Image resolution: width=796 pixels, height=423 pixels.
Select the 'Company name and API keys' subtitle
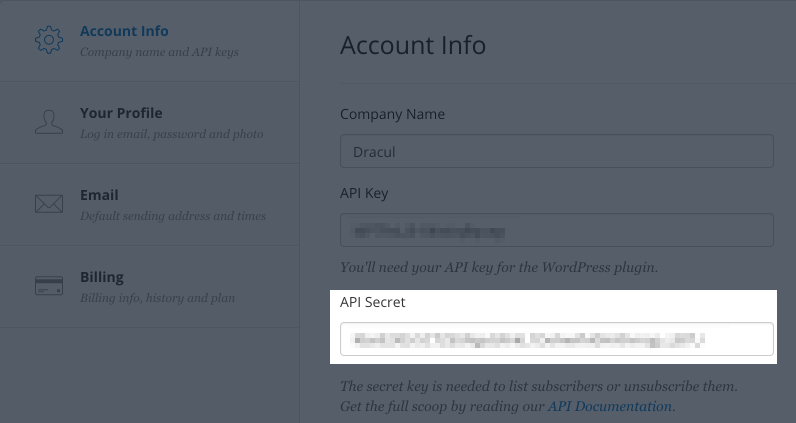coord(159,52)
